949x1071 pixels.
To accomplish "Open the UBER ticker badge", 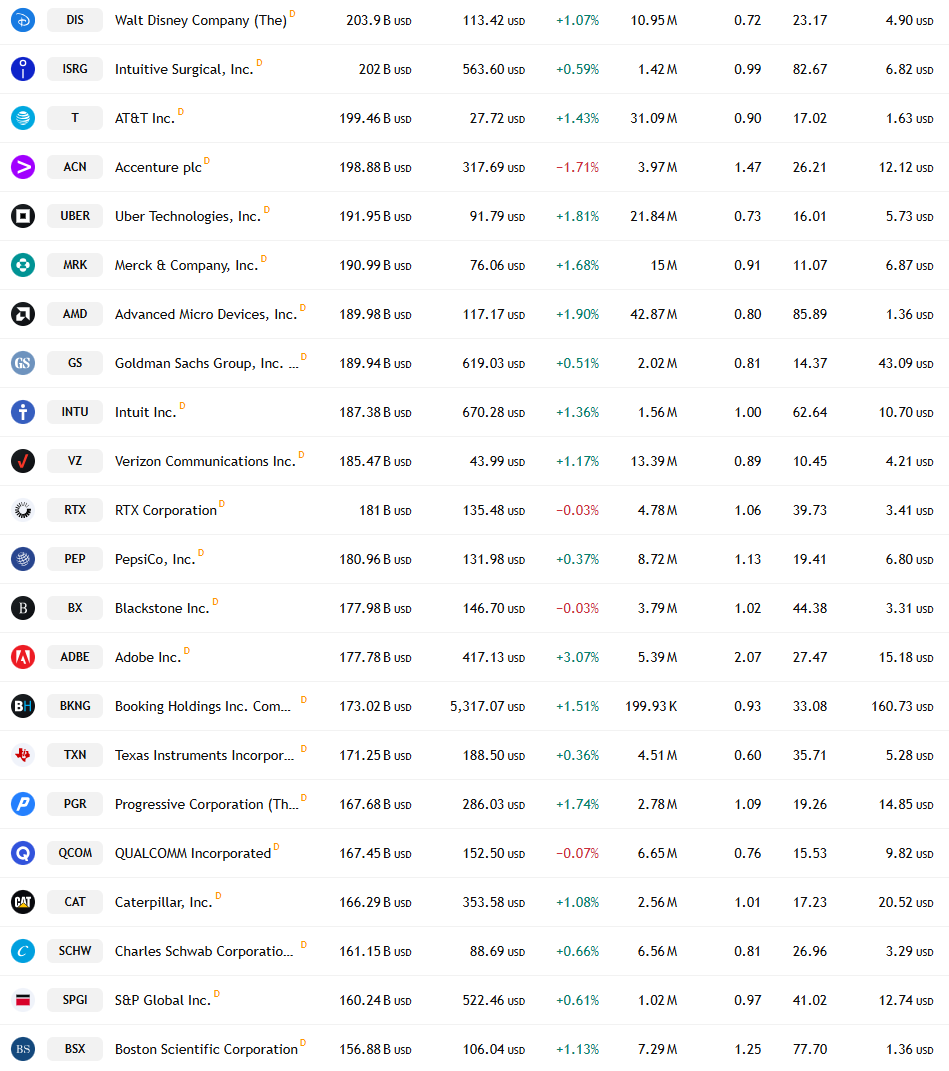I will pyautogui.click(x=75, y=216).
